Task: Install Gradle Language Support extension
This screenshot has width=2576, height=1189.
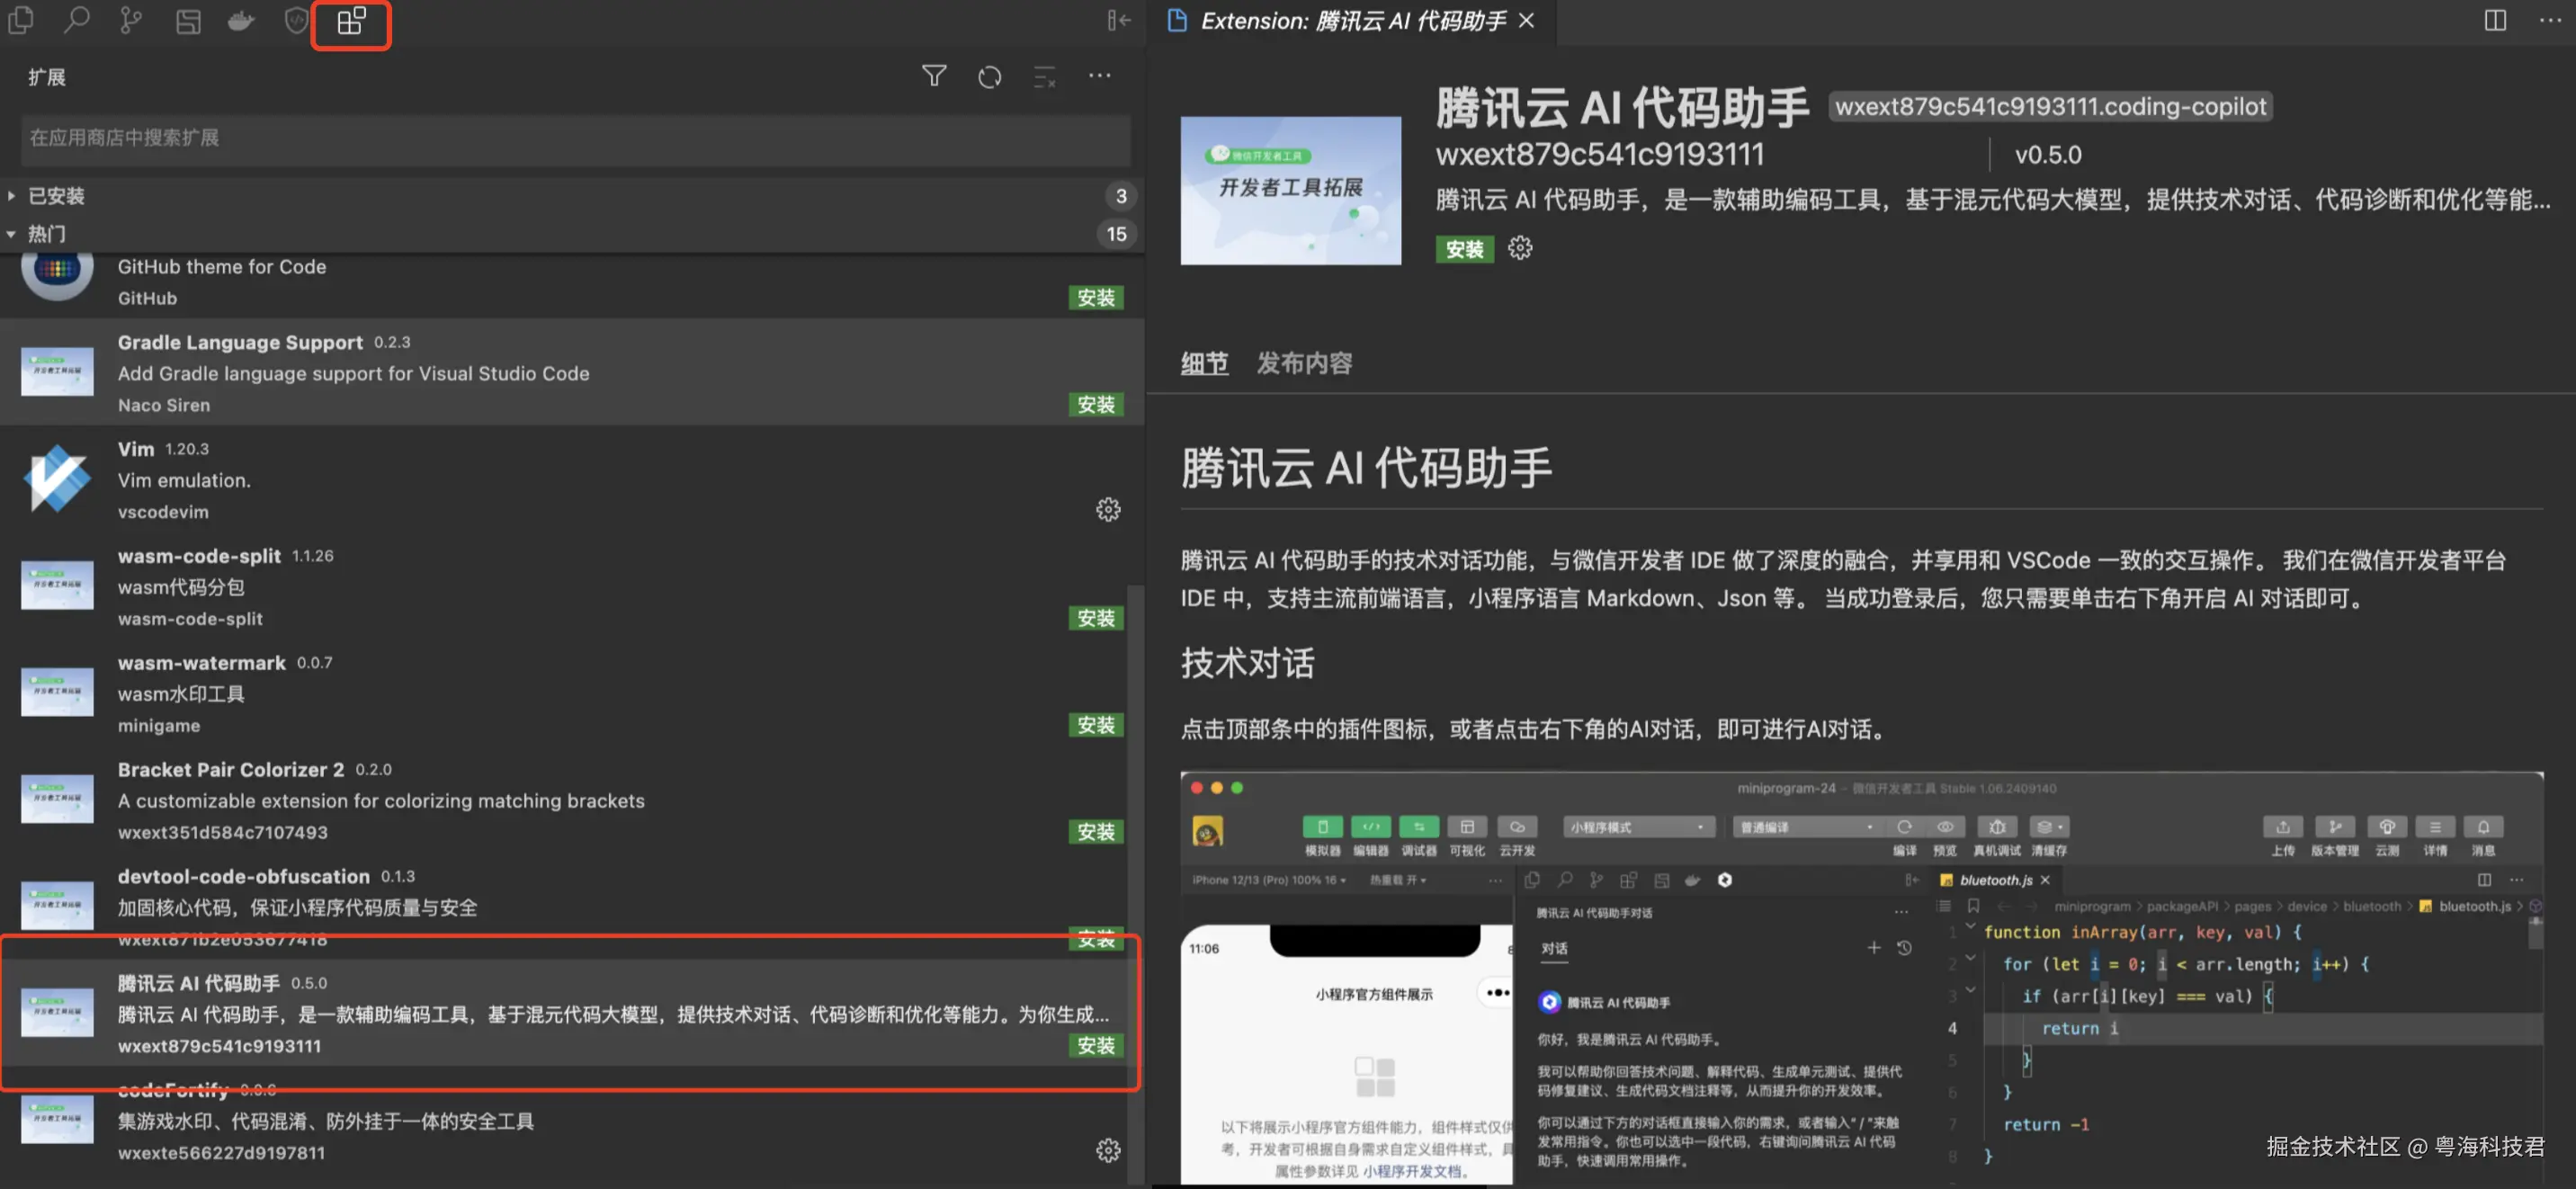Action: tap(1096, 405)
